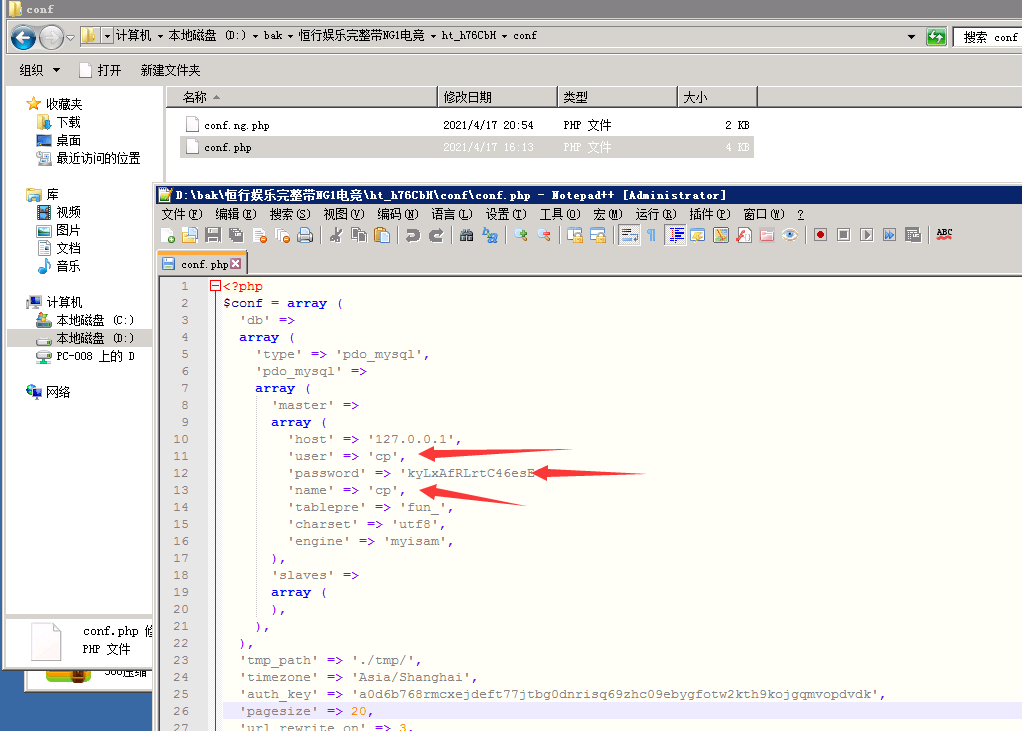Click the Save All toolbar icon
This screenshot has height=731, width=1022.
point(236,235)
